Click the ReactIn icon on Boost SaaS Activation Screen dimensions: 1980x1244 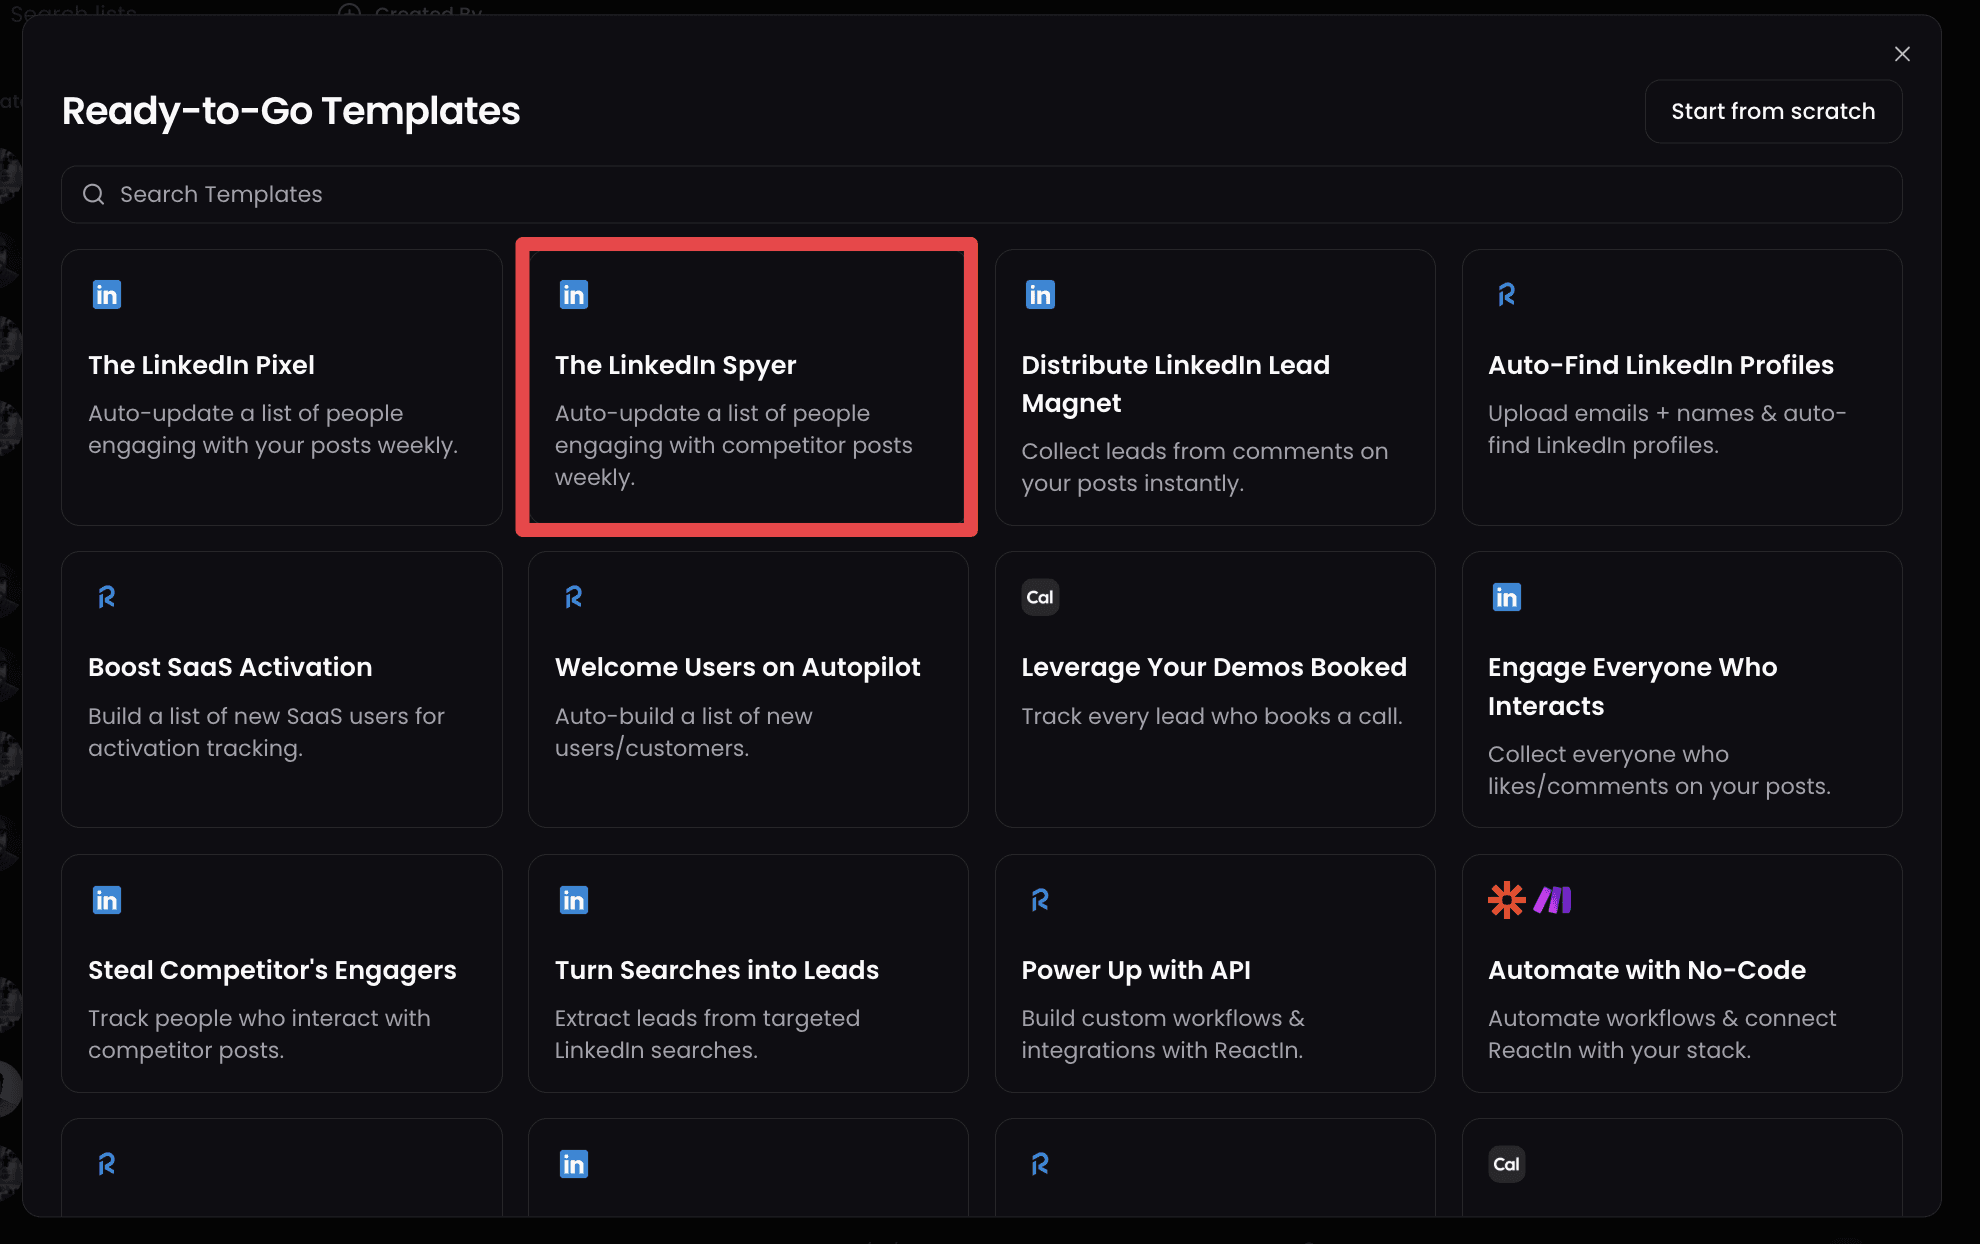click(x=106, y=597)
